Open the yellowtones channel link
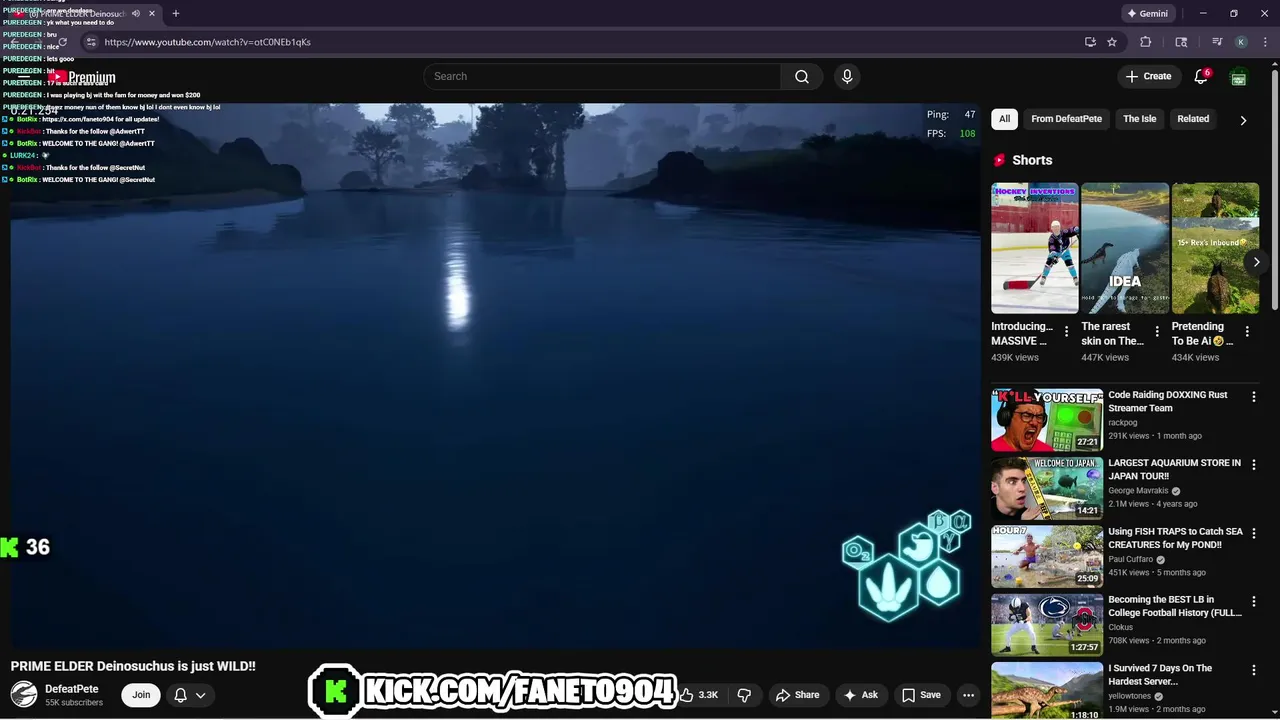This screenshot has height=720, width=1280. click(x=1129, y=696)
